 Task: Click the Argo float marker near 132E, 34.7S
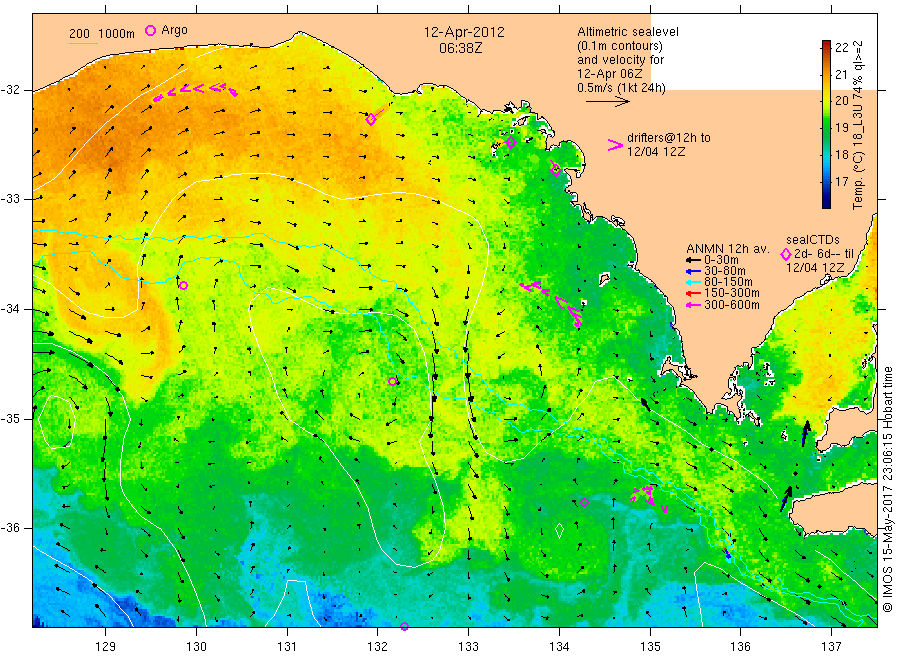pyautogui.click(x=393, y=381)
